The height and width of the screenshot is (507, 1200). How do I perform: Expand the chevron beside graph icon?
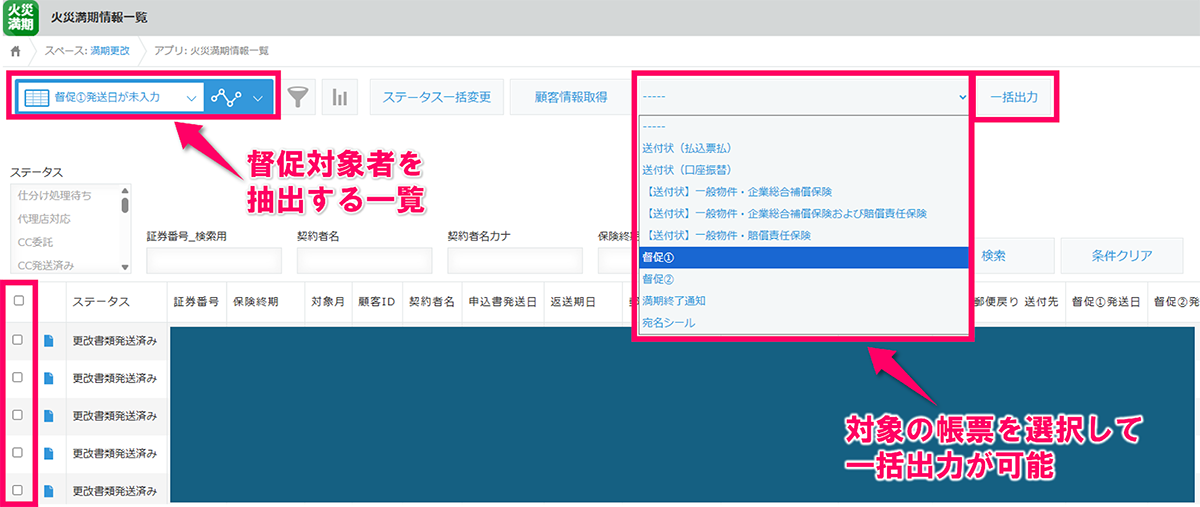(258, 97)
